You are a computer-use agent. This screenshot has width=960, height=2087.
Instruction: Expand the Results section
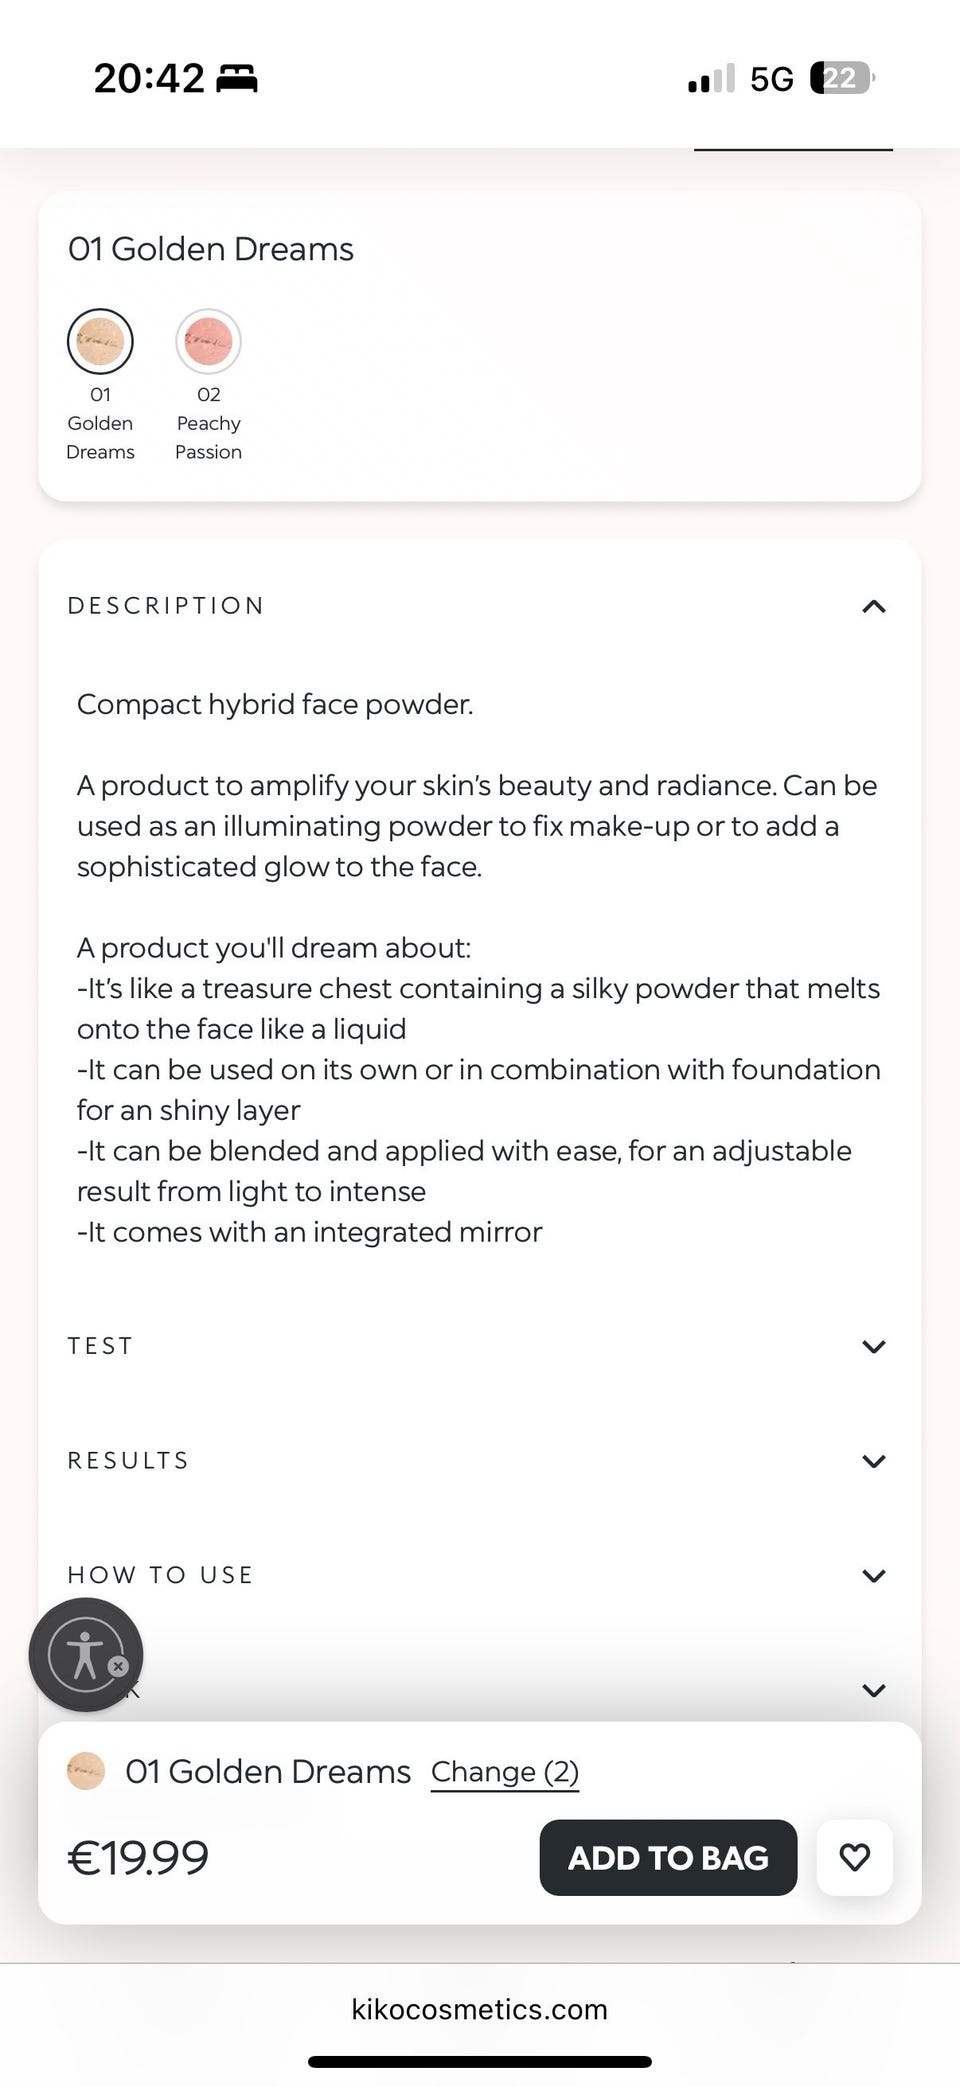click(x=873, y=1461)
